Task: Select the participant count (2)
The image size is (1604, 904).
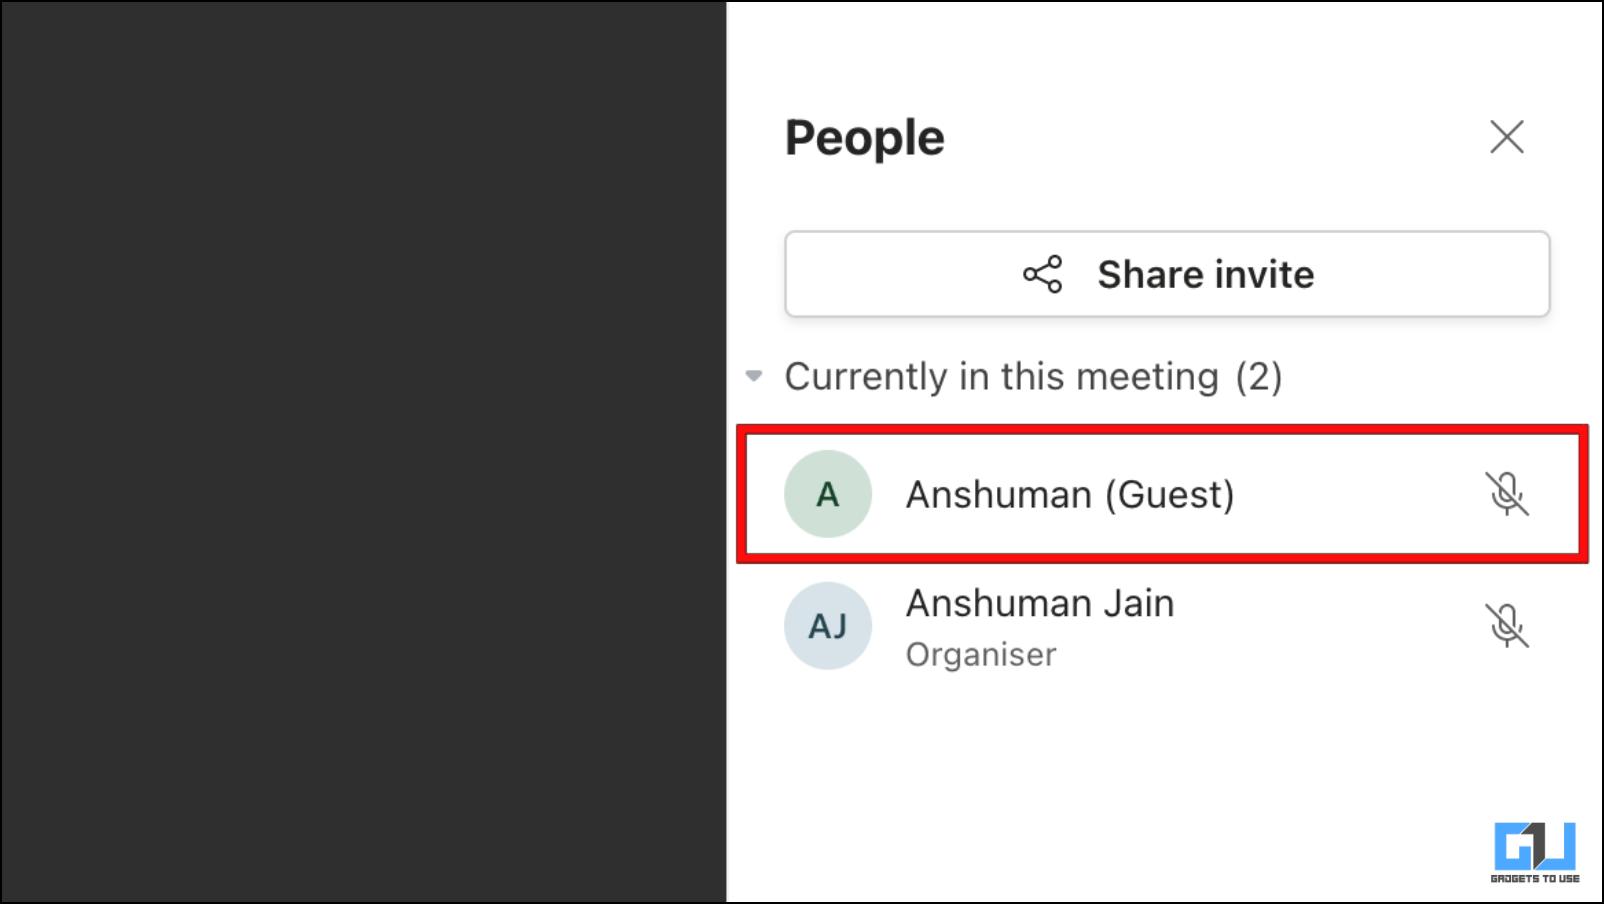Action: point(1259,377)
